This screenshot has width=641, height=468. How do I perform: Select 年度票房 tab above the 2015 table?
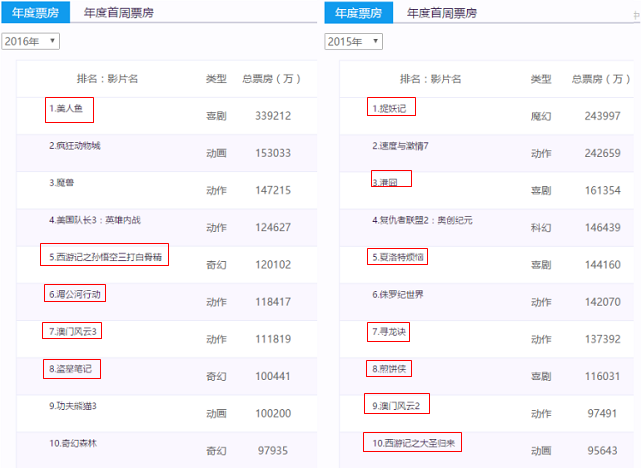(x=359, y=13)
